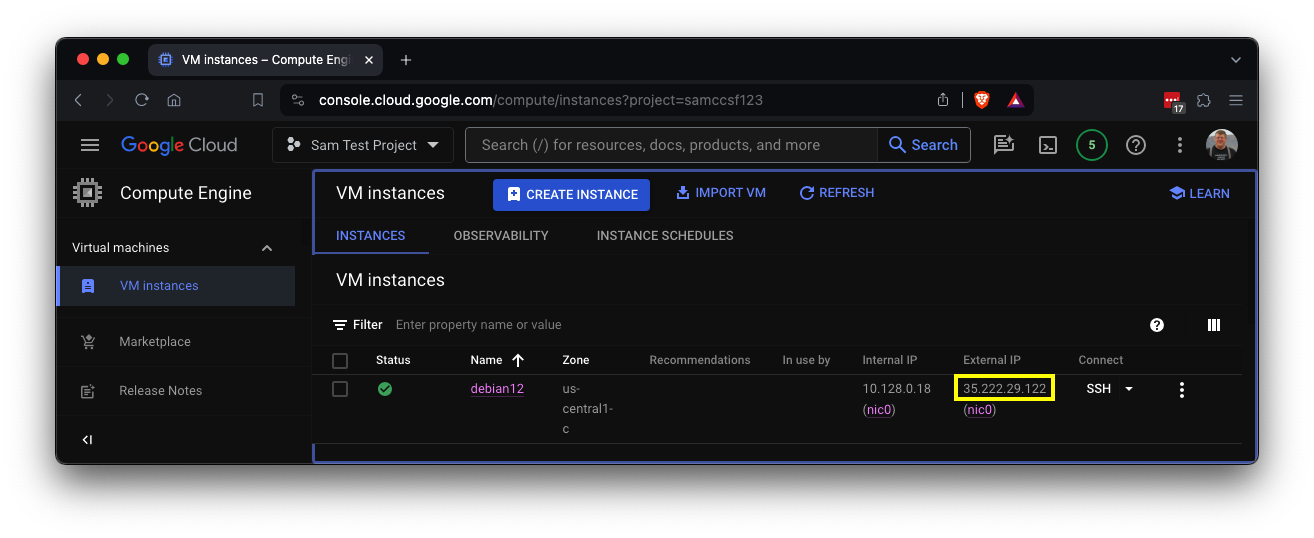Switch to the Instance Schedules tab

(664, 236)
